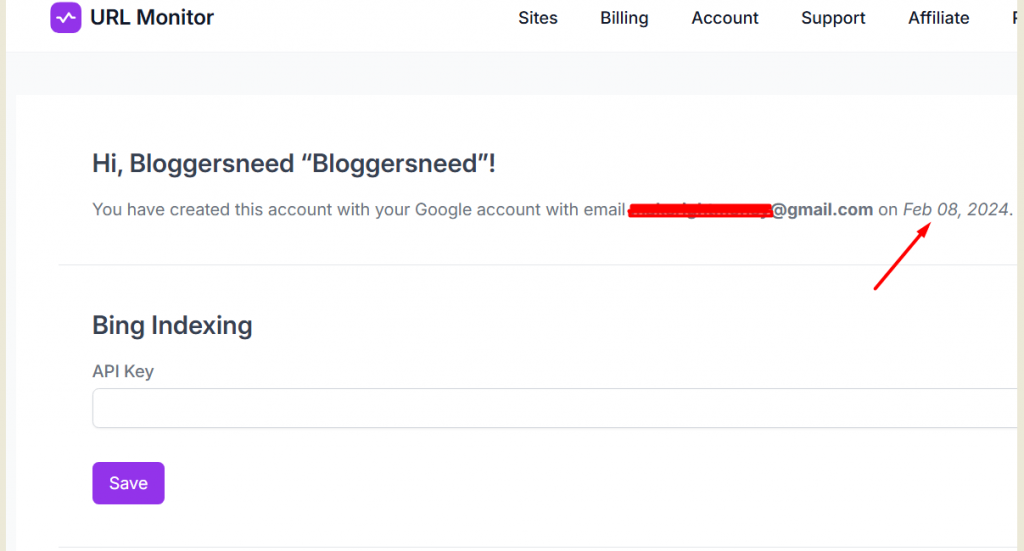Open the Affiliate nav item
The width and height of the screenshot is (1024, 551).
pyautogui.click(x=938, y=18)
